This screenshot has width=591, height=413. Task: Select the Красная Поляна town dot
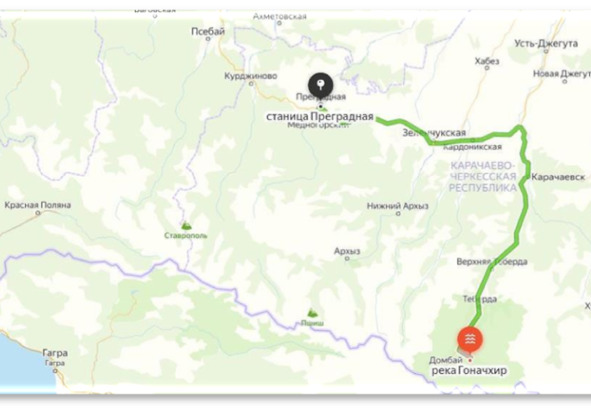coord(38,213)
